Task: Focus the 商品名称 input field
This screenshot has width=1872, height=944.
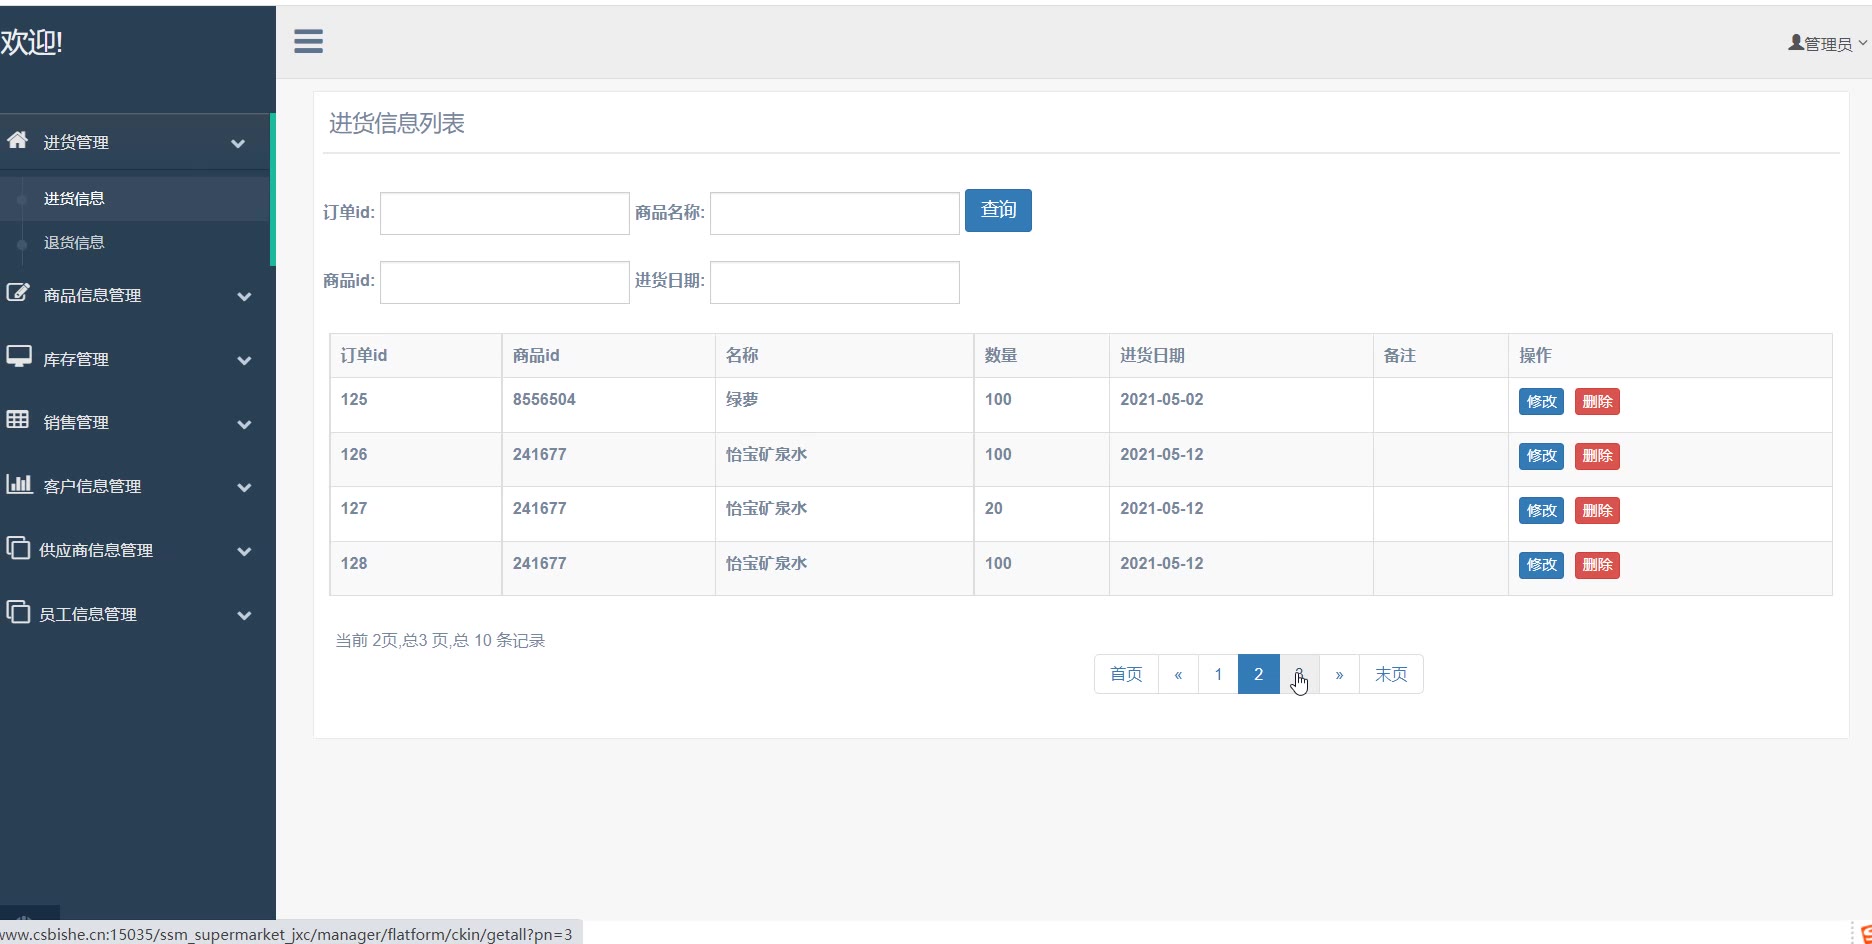Action: click(x=835, y=213)
